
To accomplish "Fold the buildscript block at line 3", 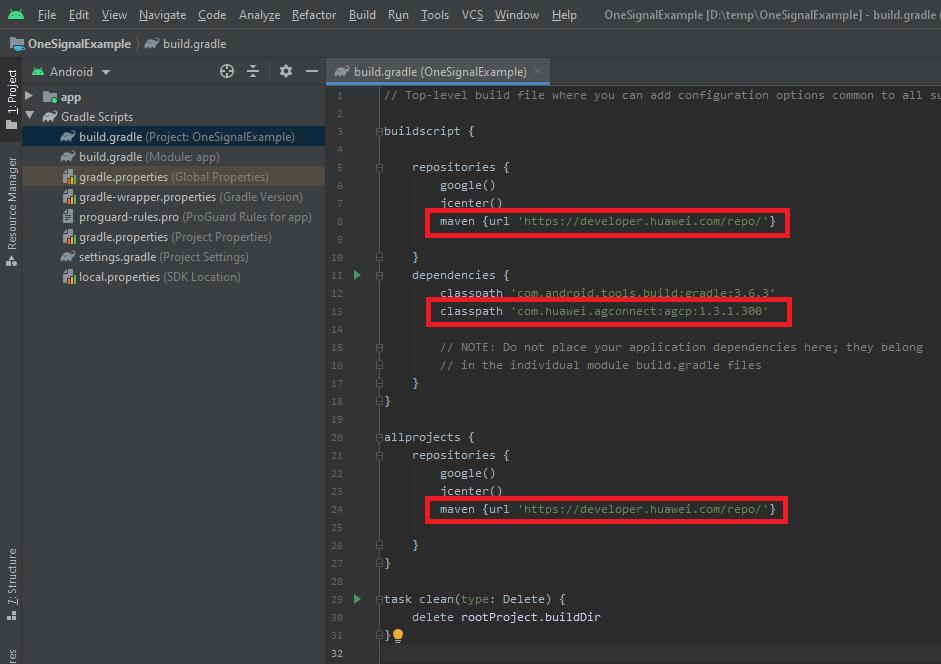I will click(x=380, y=132).
